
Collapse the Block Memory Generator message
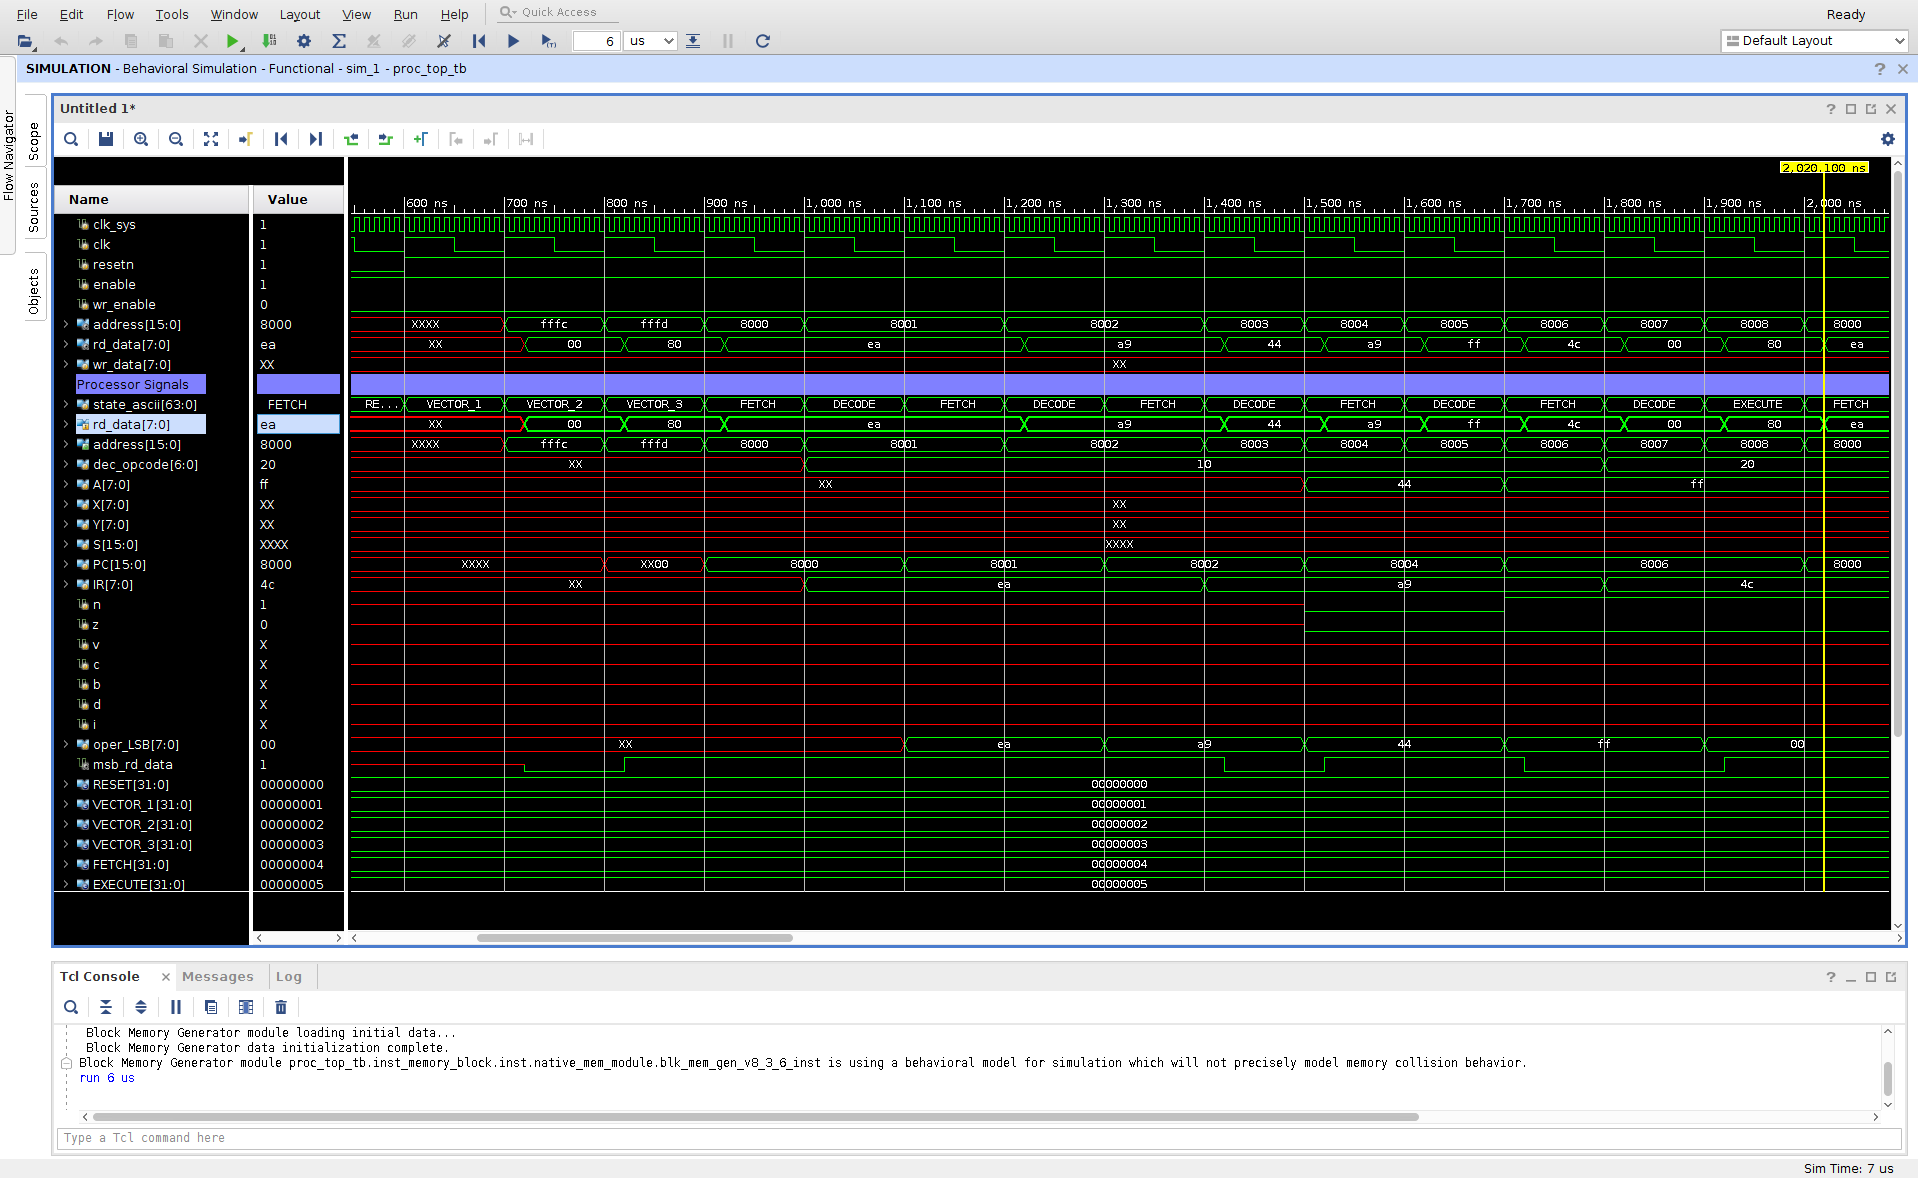pos(66,1063)
